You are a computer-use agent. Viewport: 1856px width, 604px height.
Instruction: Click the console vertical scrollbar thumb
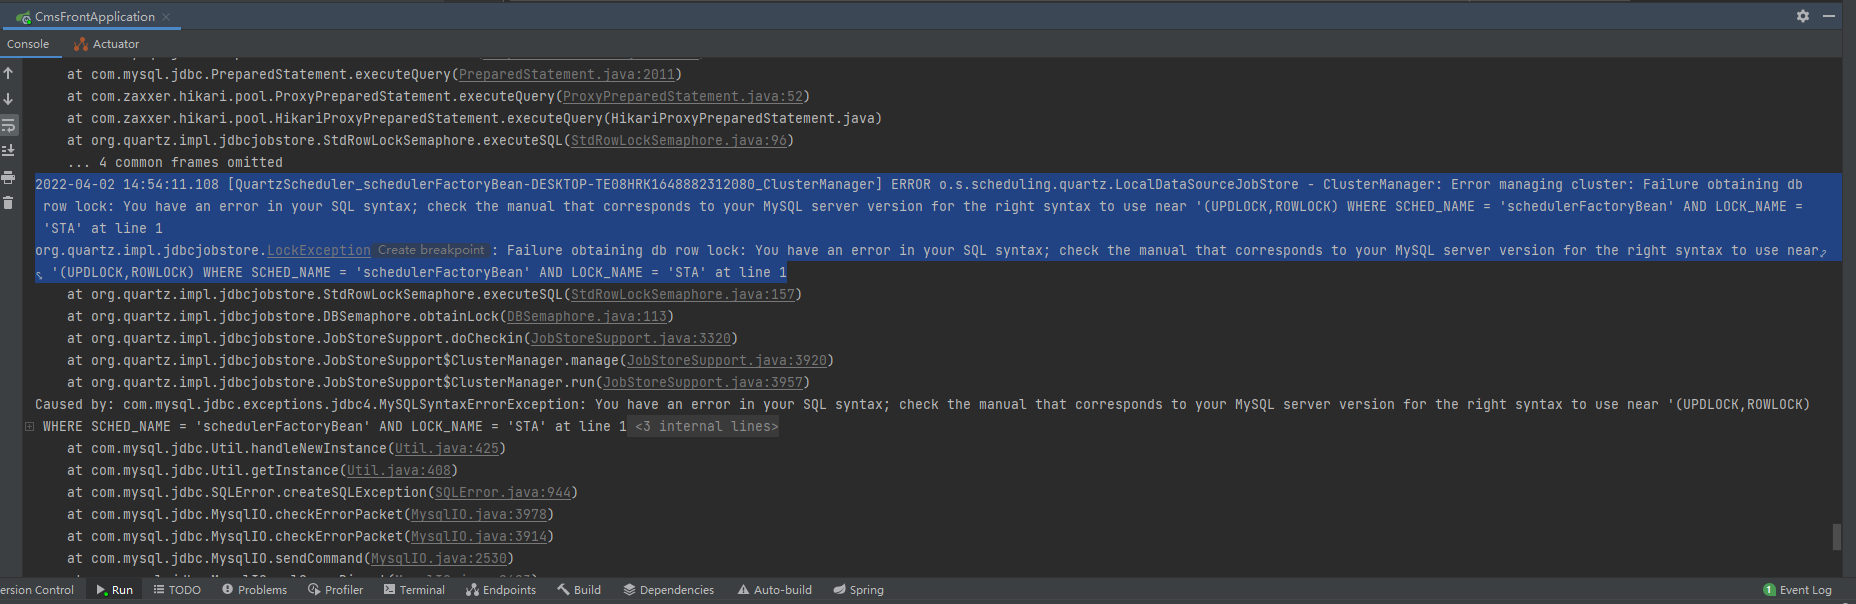tap(1836, 537)
